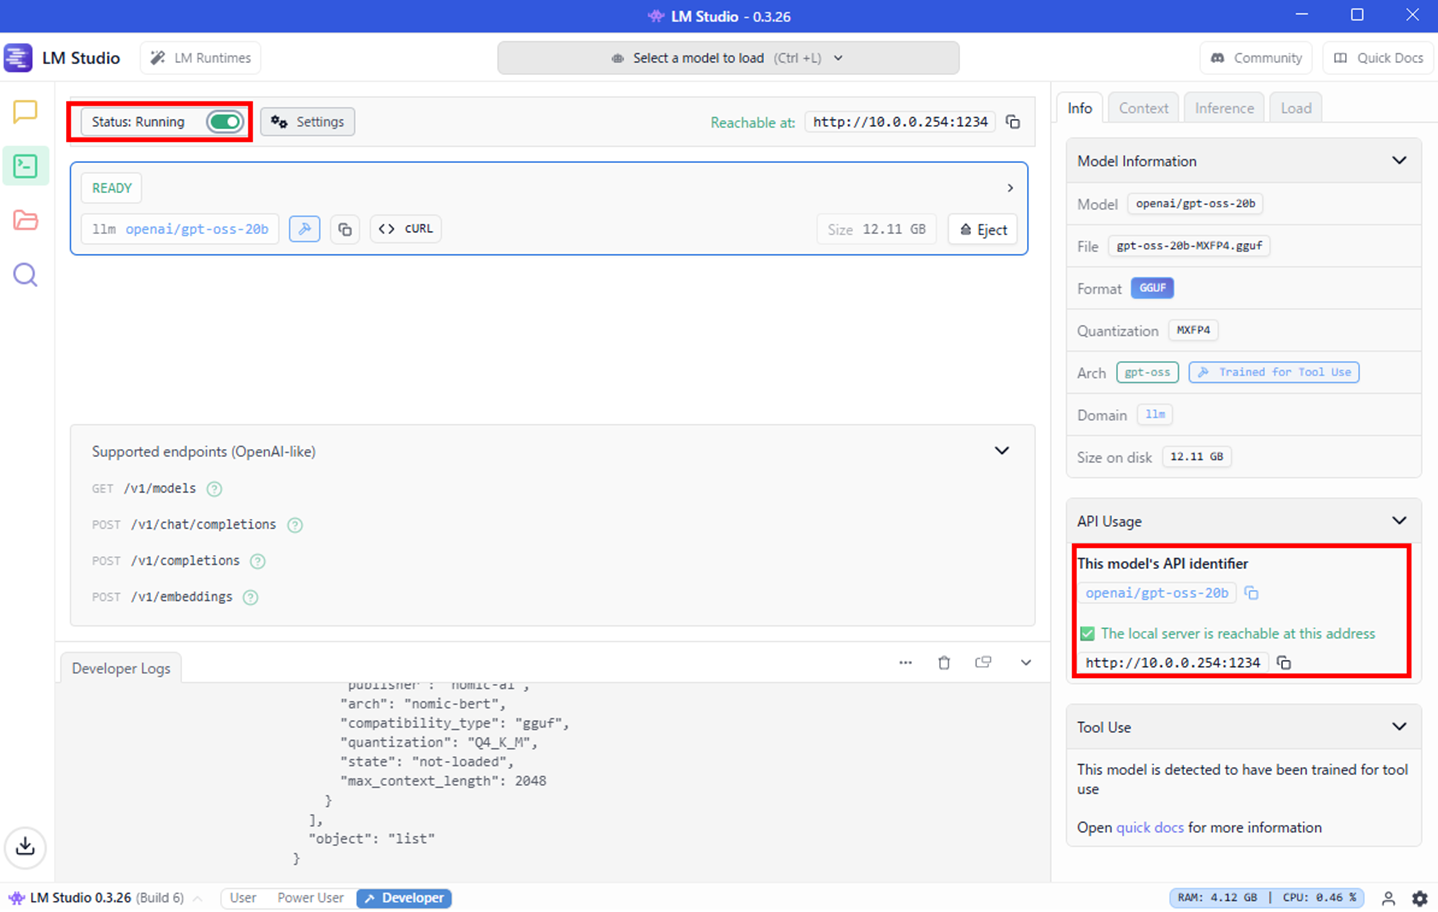
Task: Collapse the Supported endpoints section
Action: pos(1001,451)
